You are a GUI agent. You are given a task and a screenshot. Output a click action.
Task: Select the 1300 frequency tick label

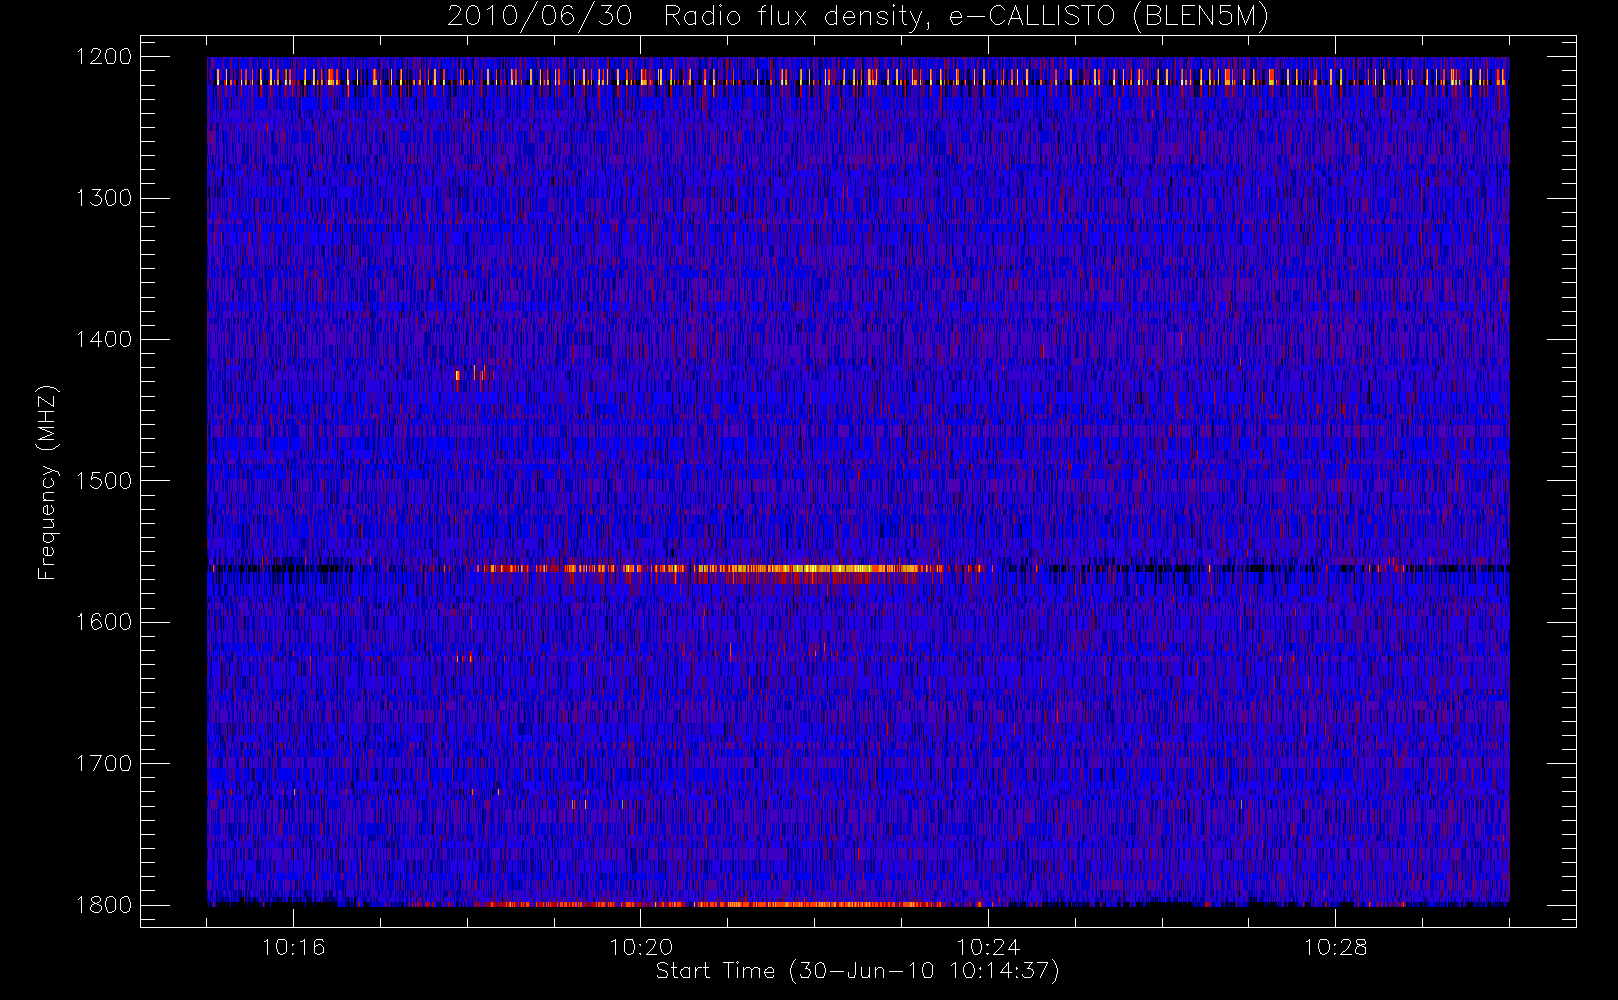tap(104, 198)
